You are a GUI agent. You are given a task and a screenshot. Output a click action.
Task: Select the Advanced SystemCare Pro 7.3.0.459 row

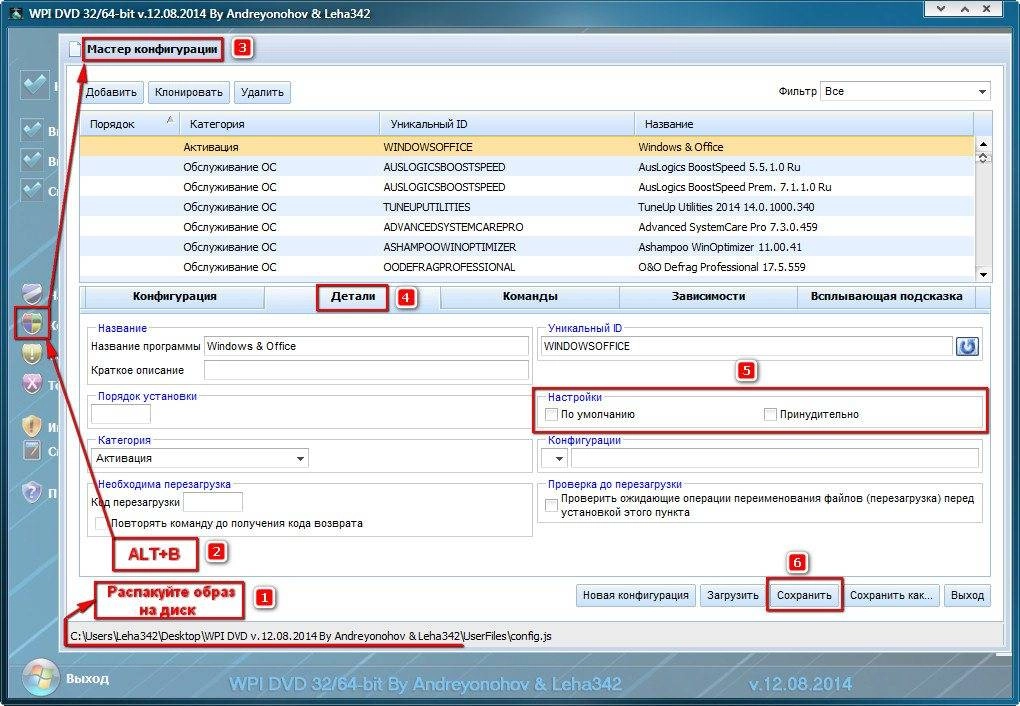(527, 227)
